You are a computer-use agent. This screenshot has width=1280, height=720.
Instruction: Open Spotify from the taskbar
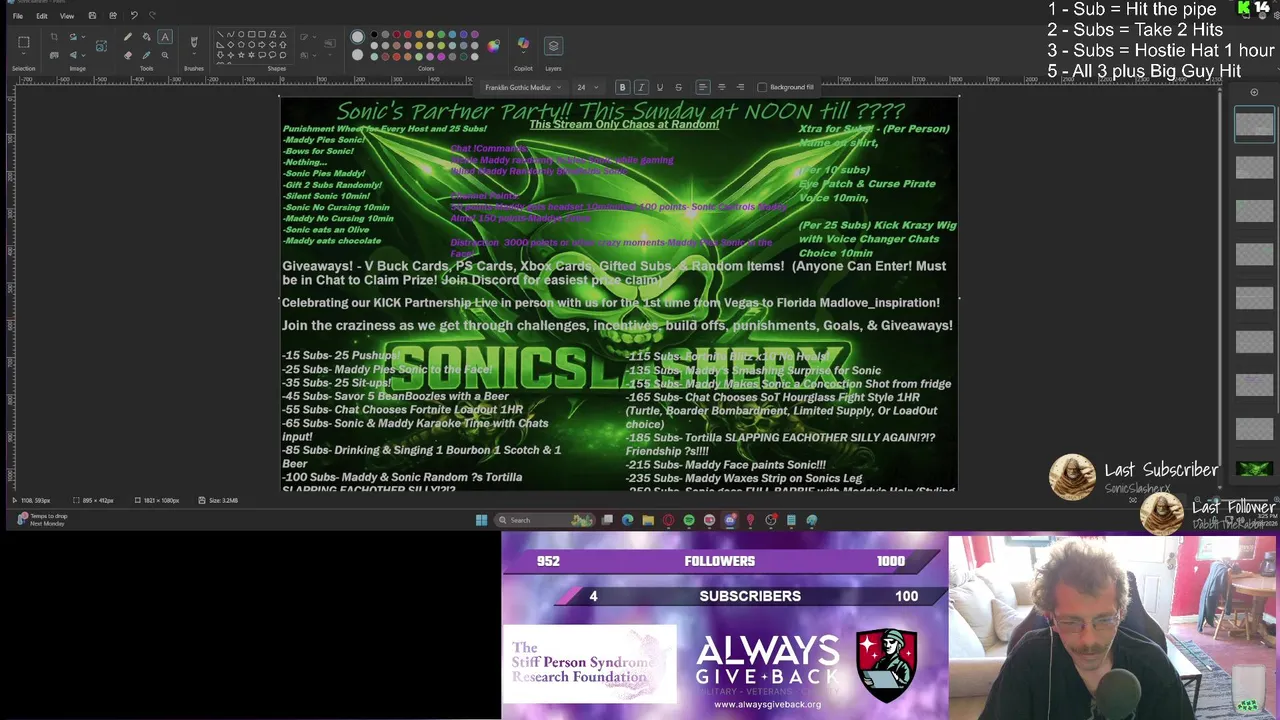[689, 520]
